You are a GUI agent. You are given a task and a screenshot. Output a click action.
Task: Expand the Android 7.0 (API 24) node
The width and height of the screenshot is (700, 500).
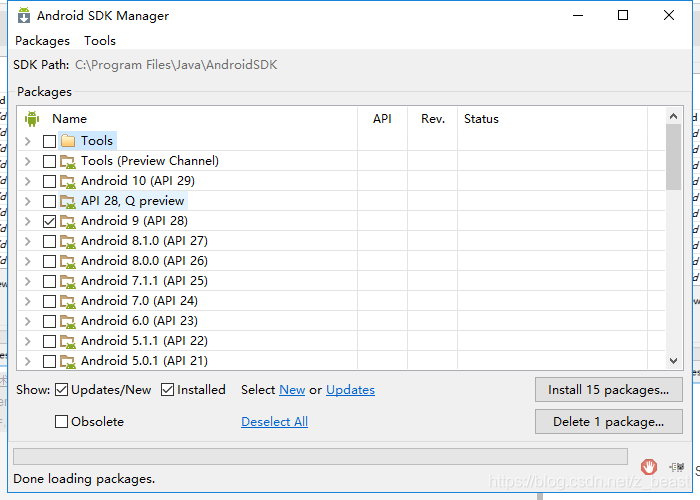click(28, 302)
